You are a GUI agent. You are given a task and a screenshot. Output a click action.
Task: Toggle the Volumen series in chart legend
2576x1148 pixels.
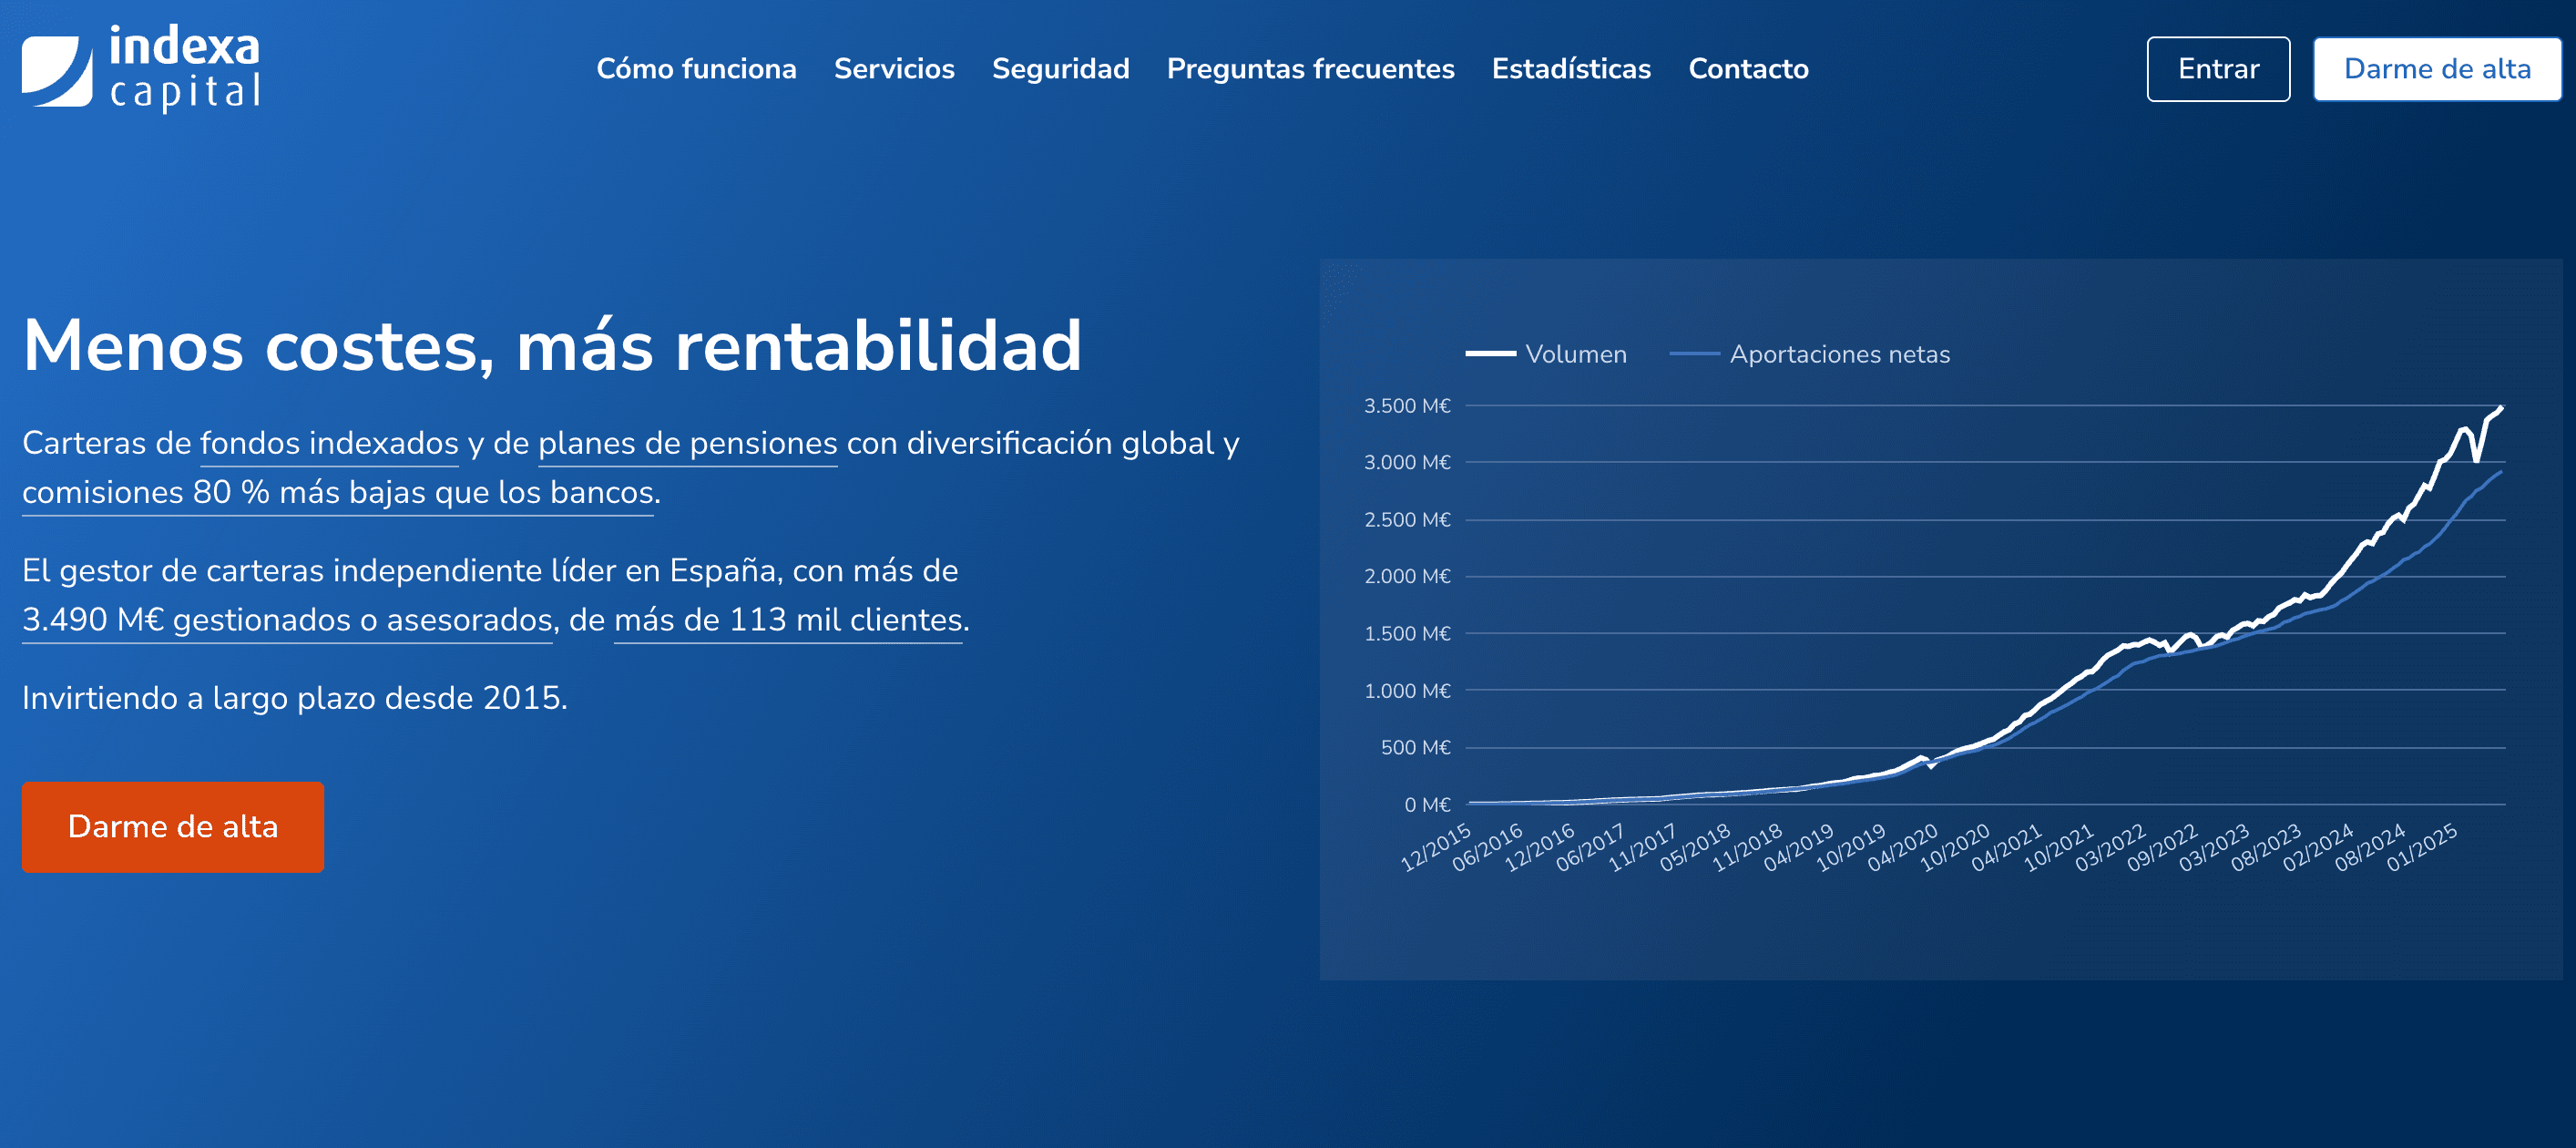[1546, 354]
